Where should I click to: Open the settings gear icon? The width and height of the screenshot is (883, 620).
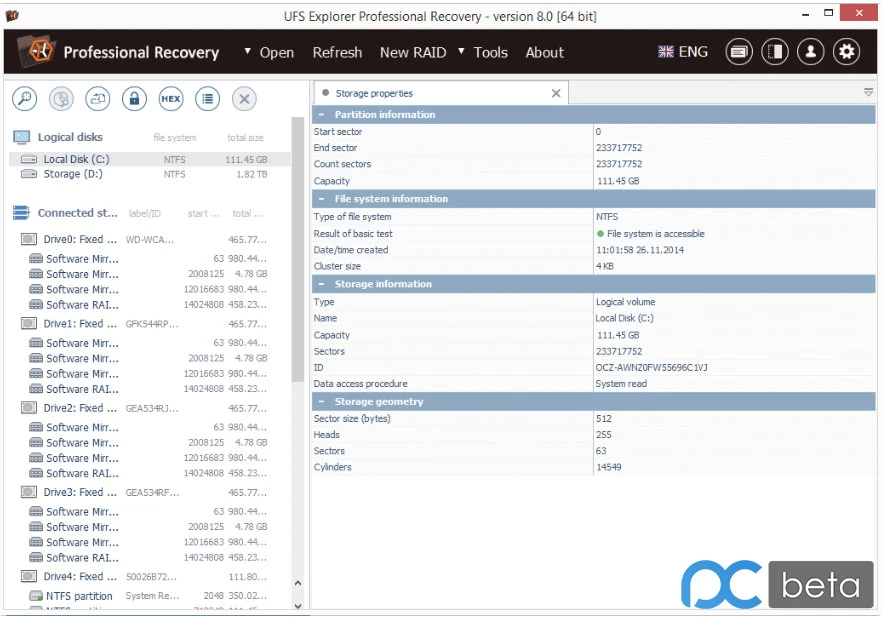coord(846,52)
